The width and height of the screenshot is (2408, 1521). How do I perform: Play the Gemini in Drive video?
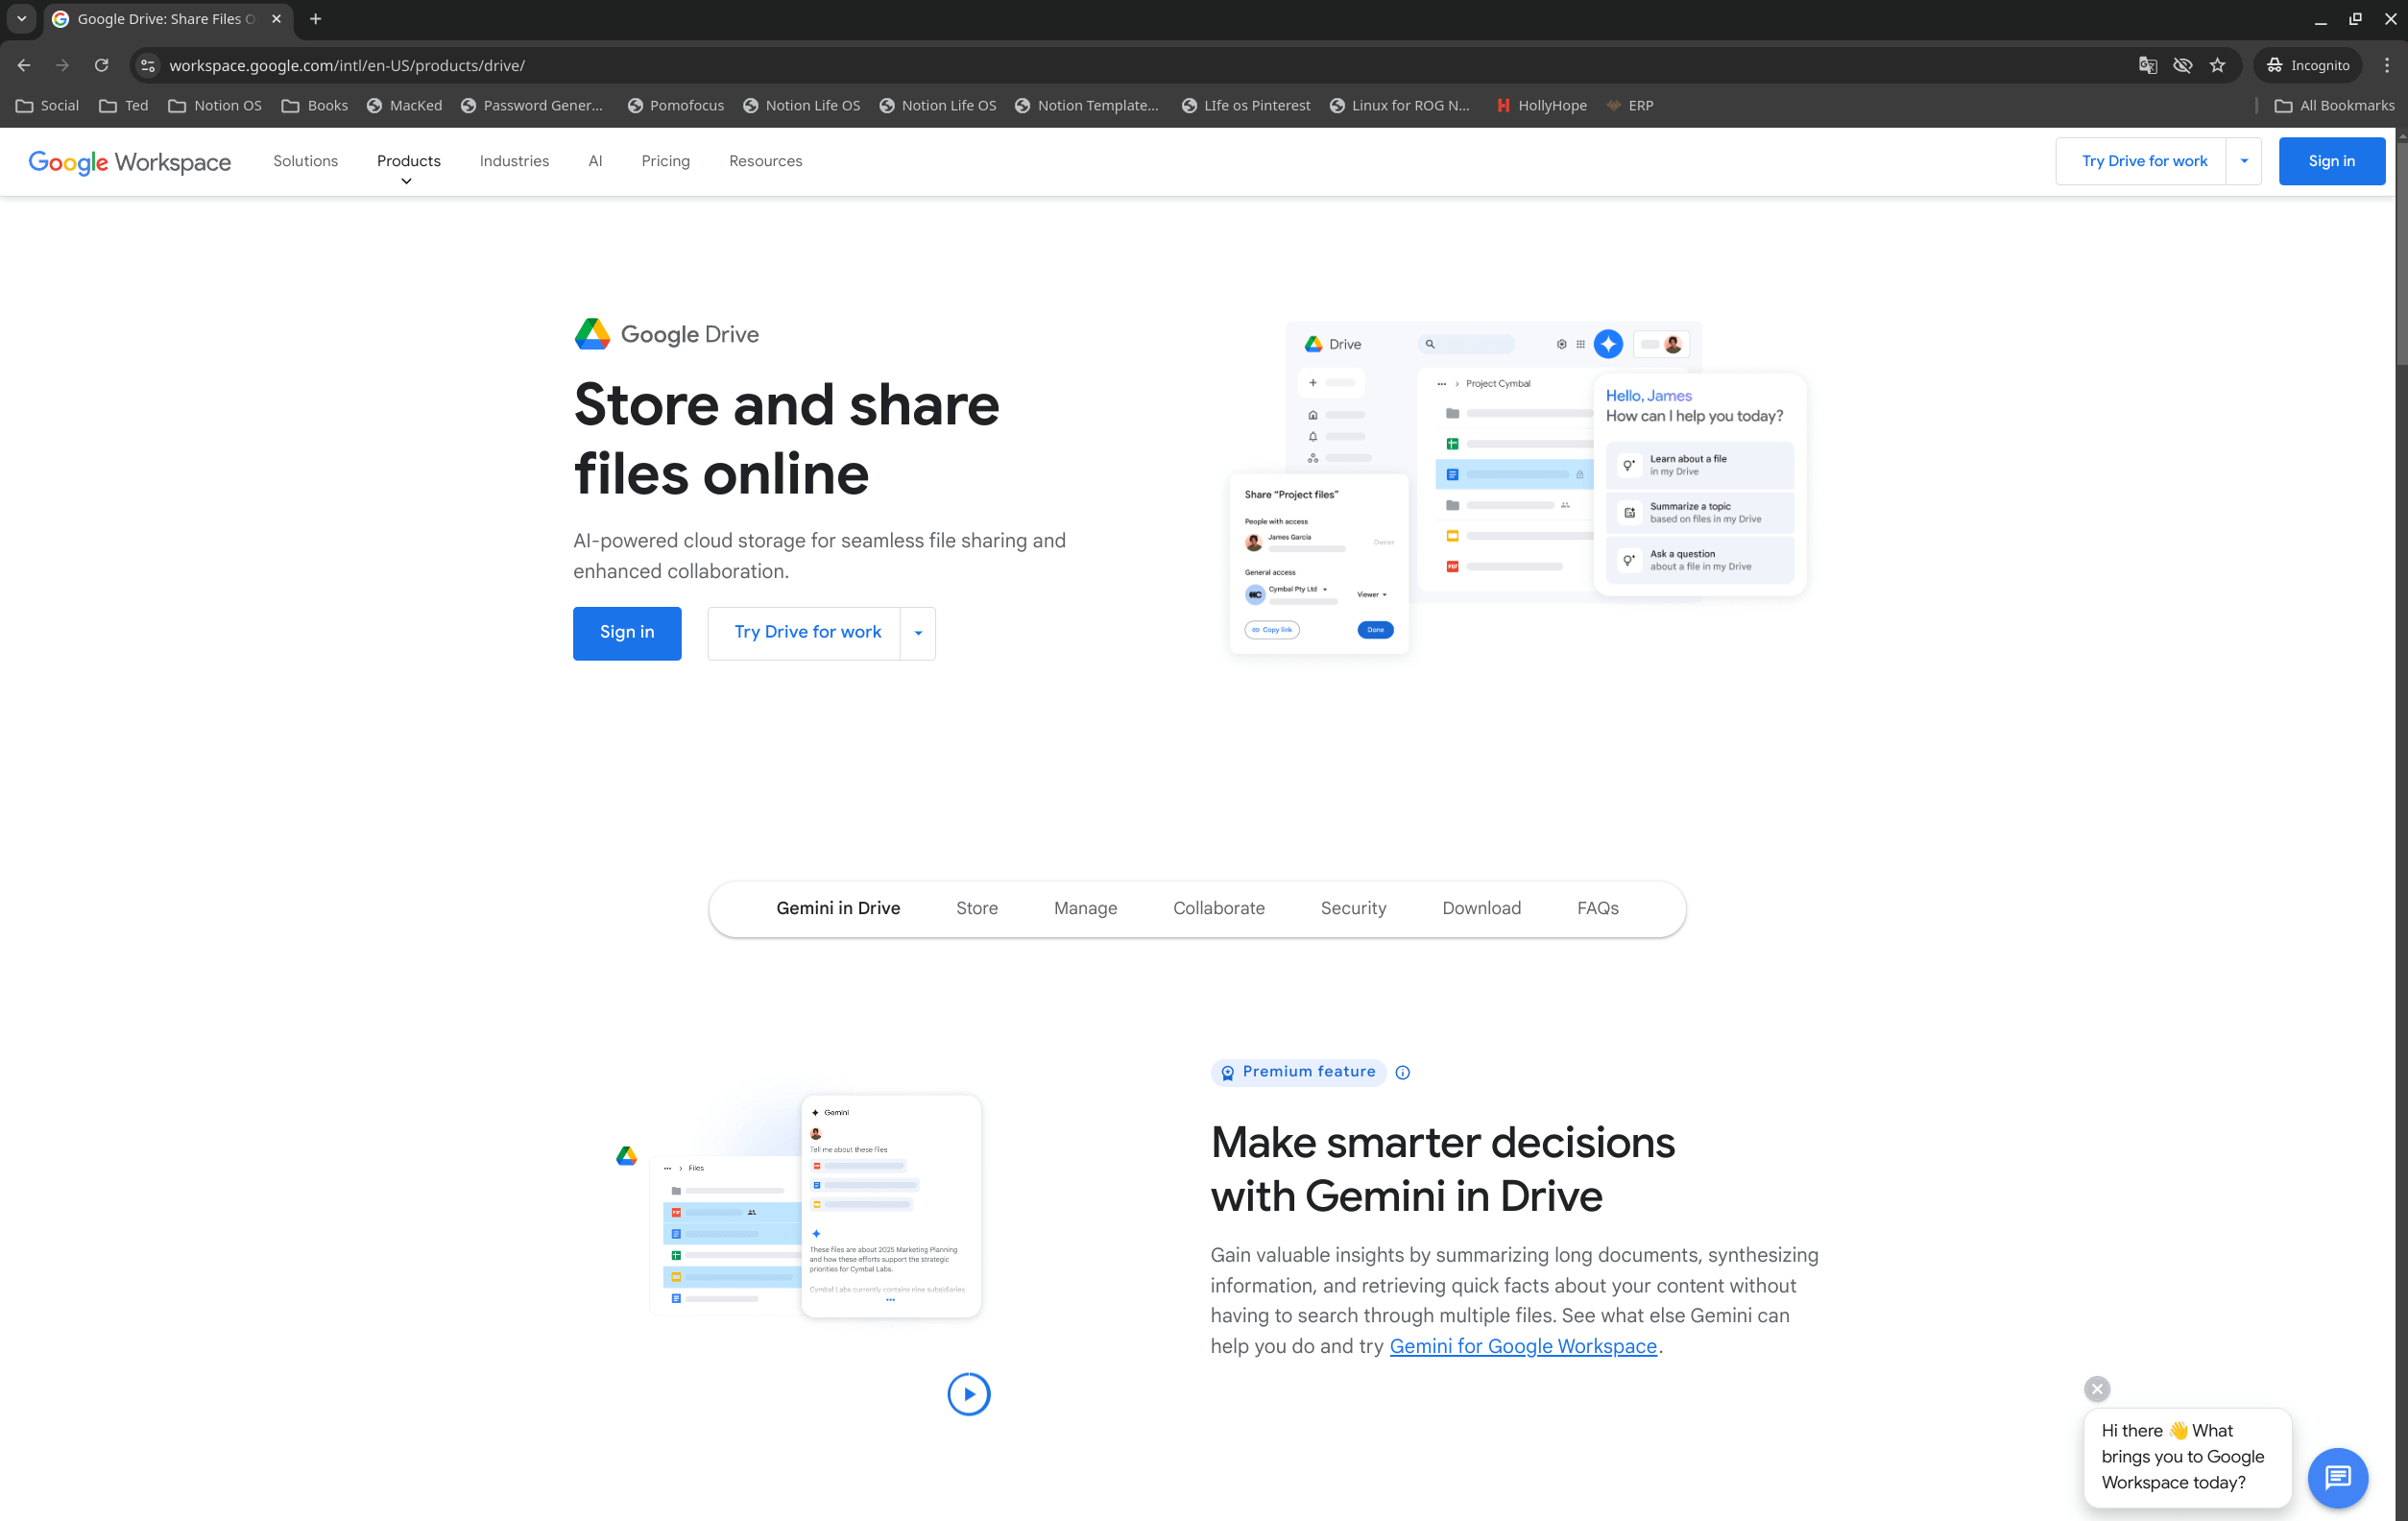[x=968, y=1393]
